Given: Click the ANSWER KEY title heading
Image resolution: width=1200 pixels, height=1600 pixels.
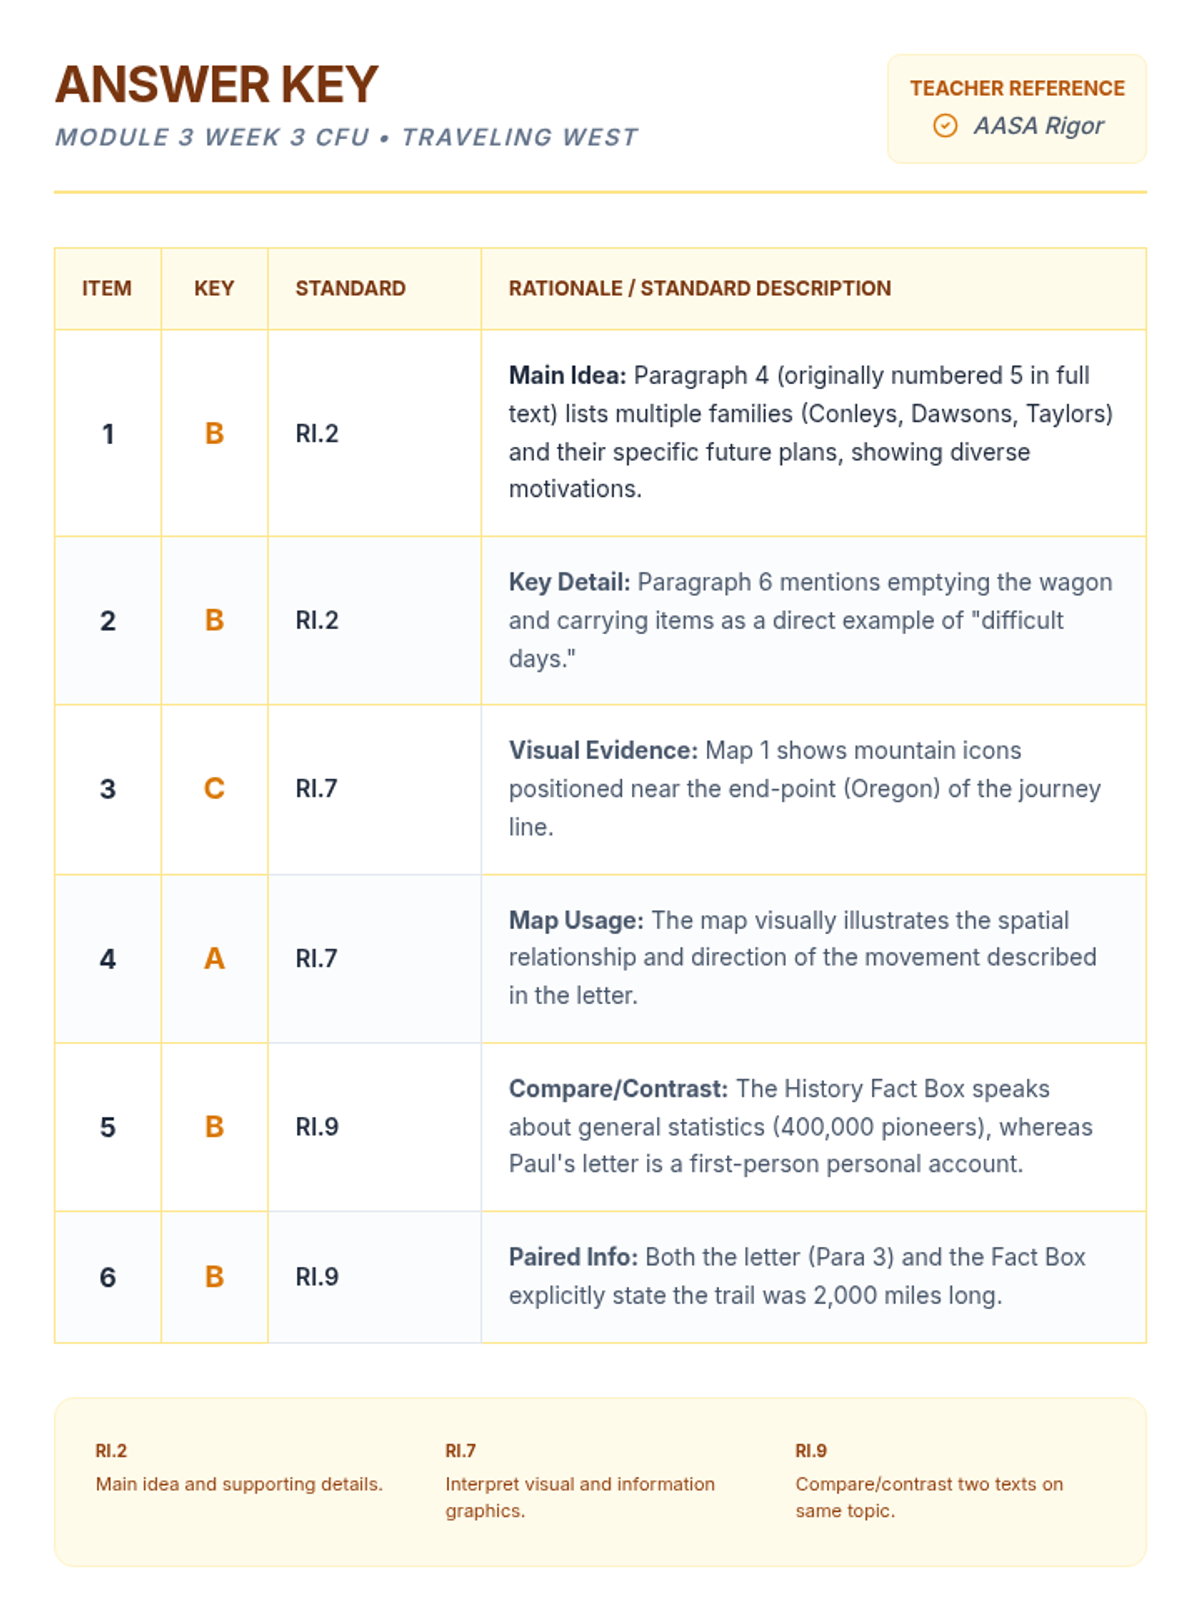Looking at the screenshot, I should 216,85.
